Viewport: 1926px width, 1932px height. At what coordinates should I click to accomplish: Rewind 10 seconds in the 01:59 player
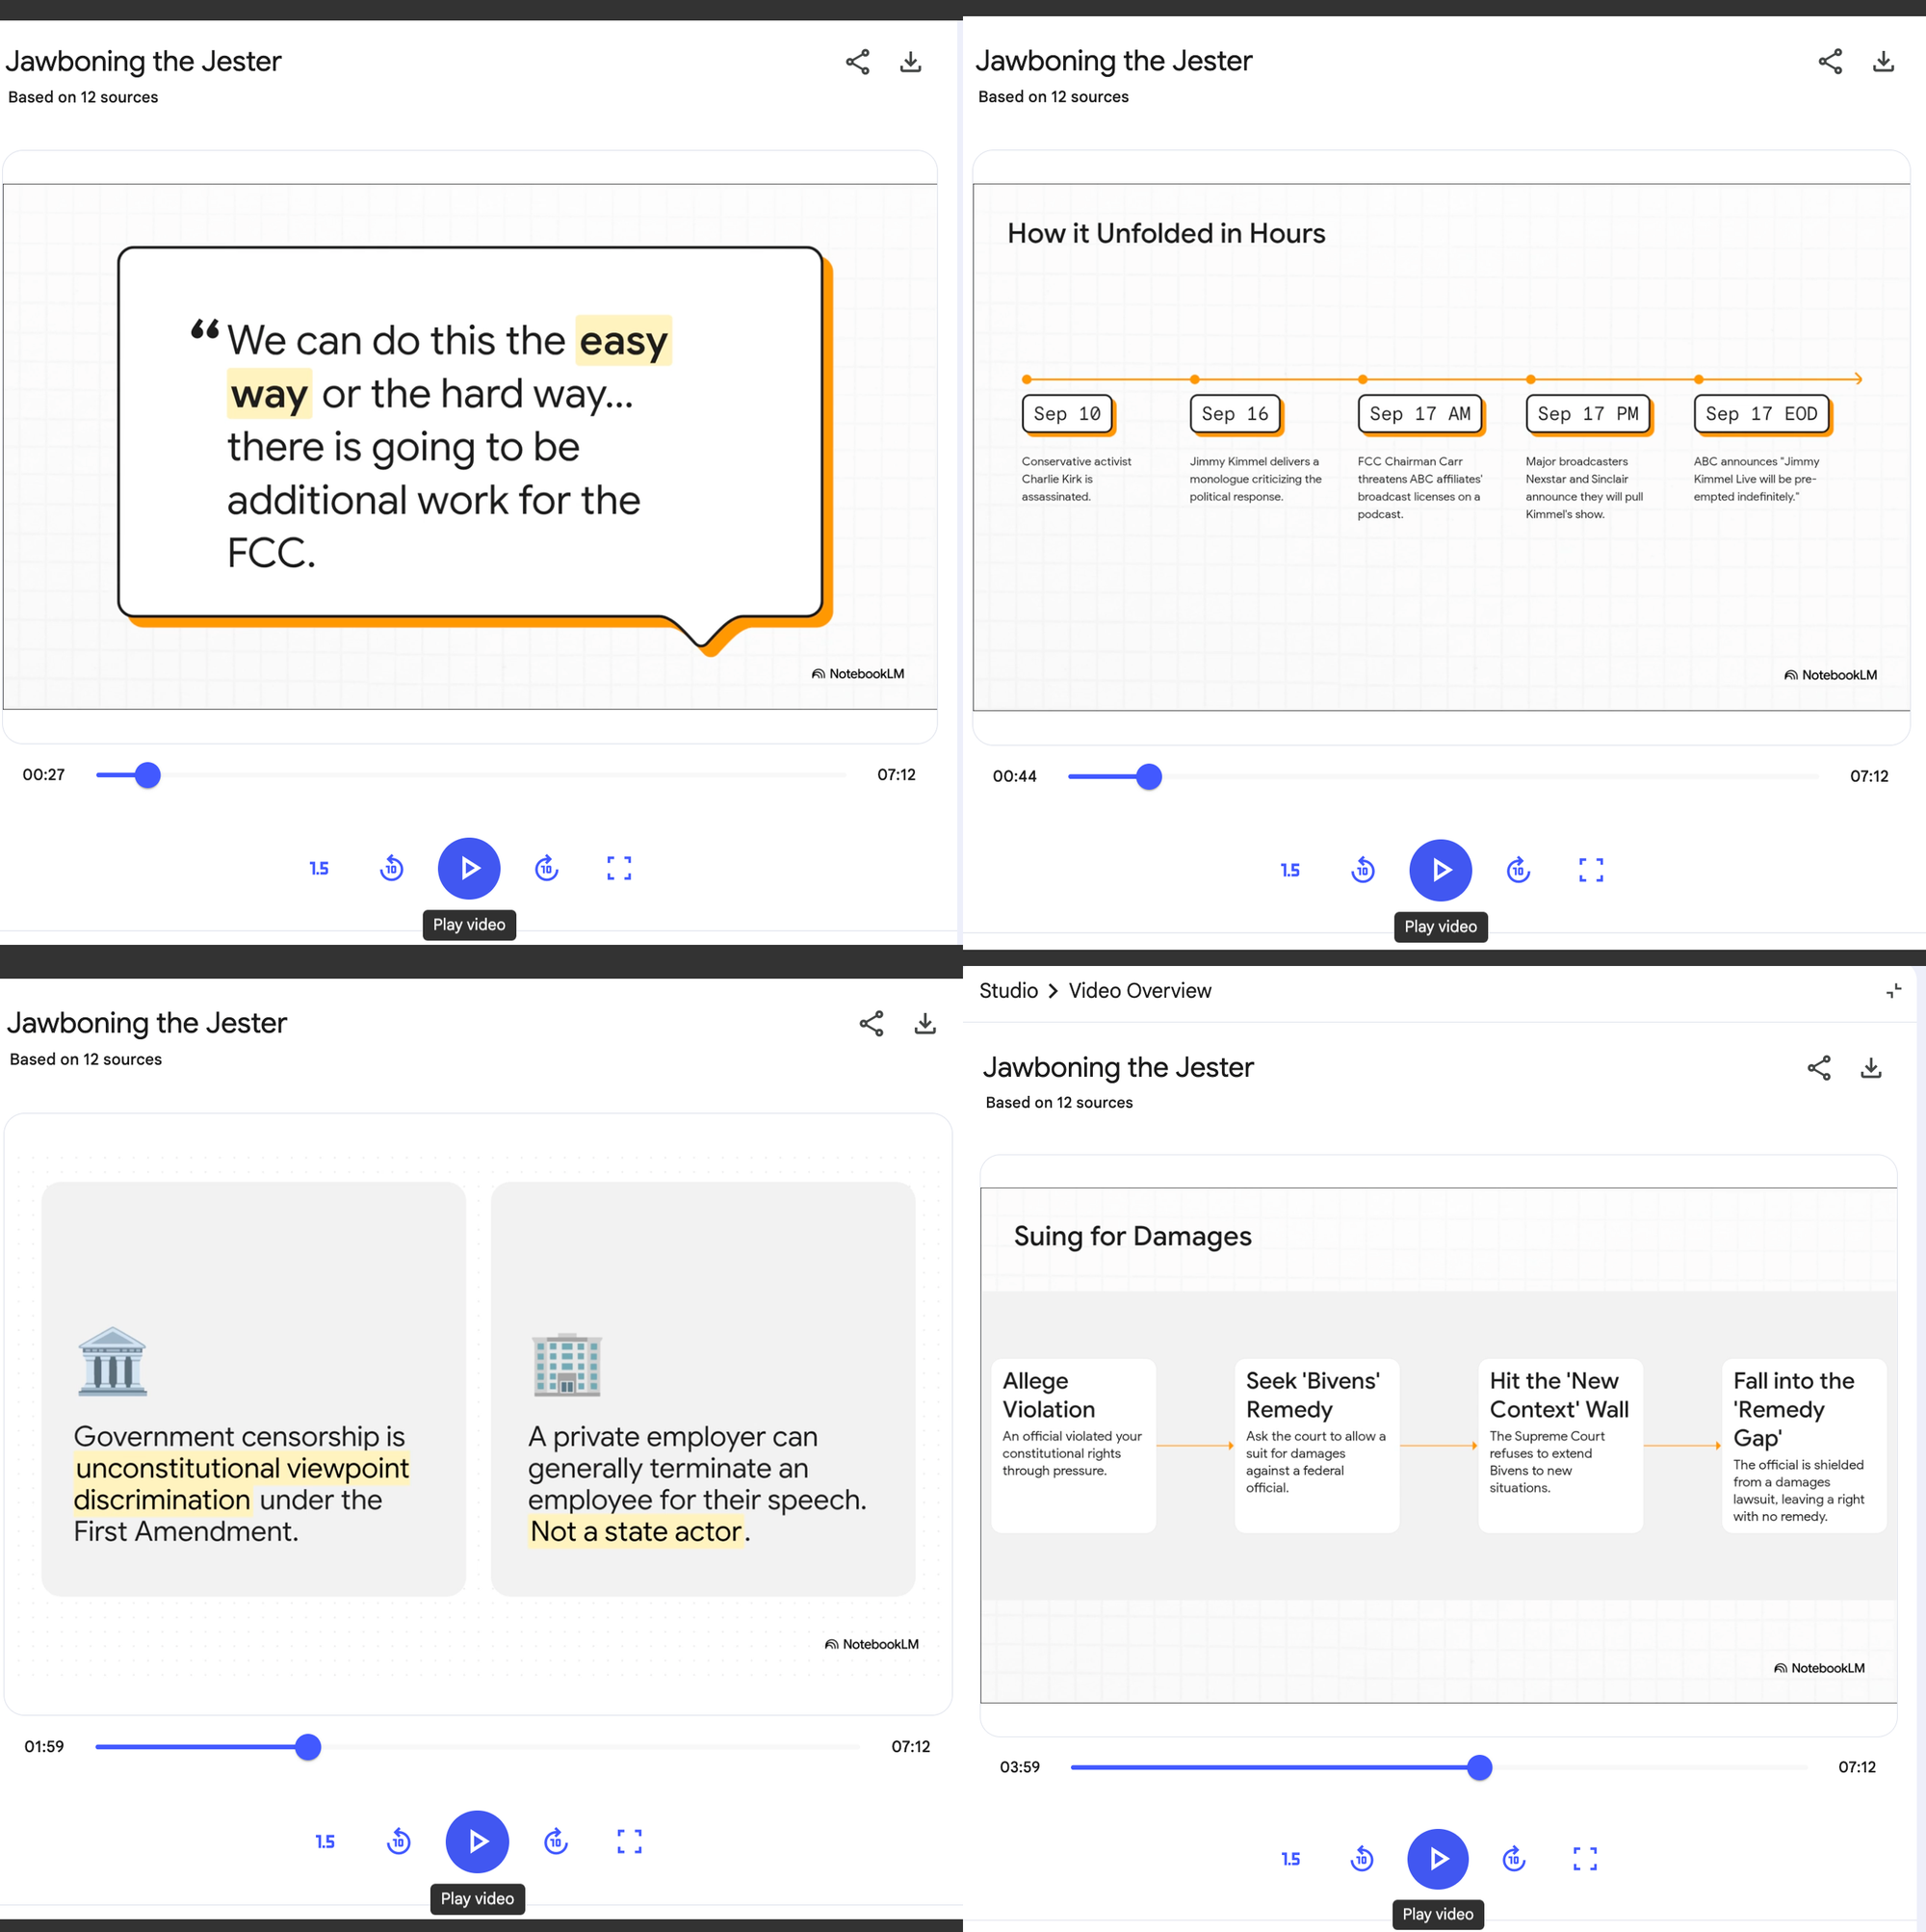398,1841
